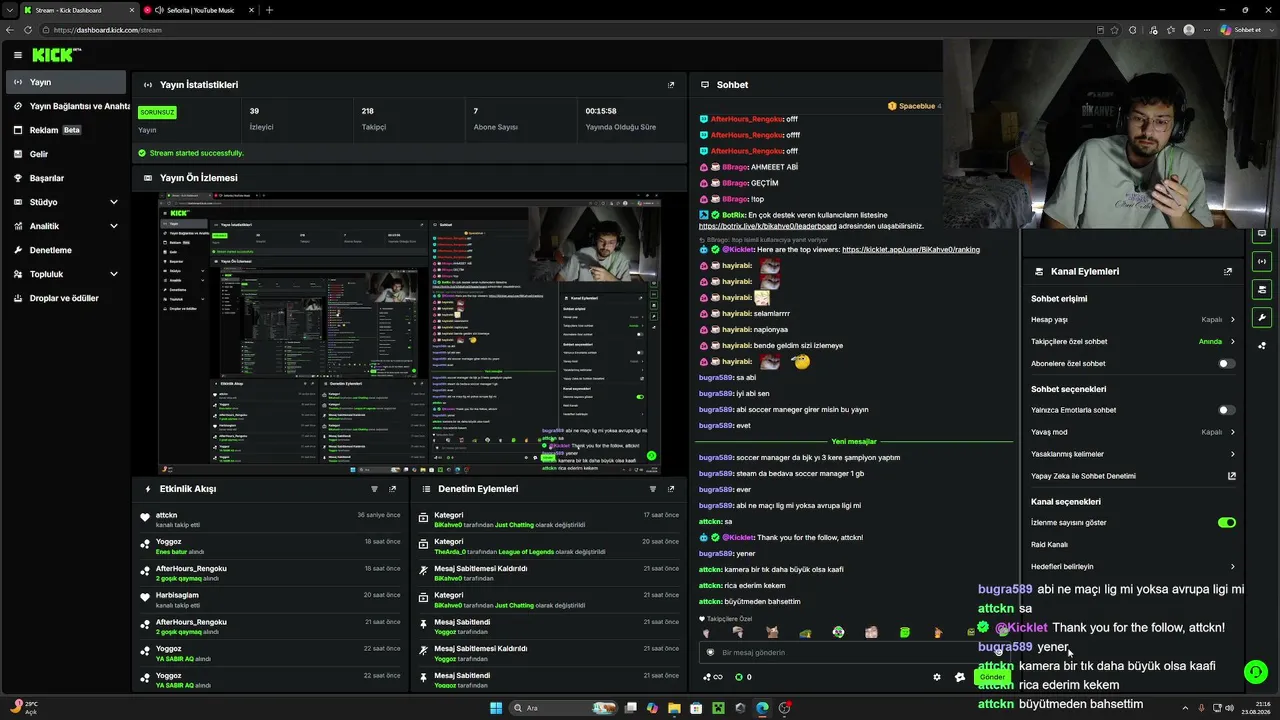Click username bugra589 on message 'evet'
The height and width of the screenshot is (720, 1280).
tap(716, 426)
